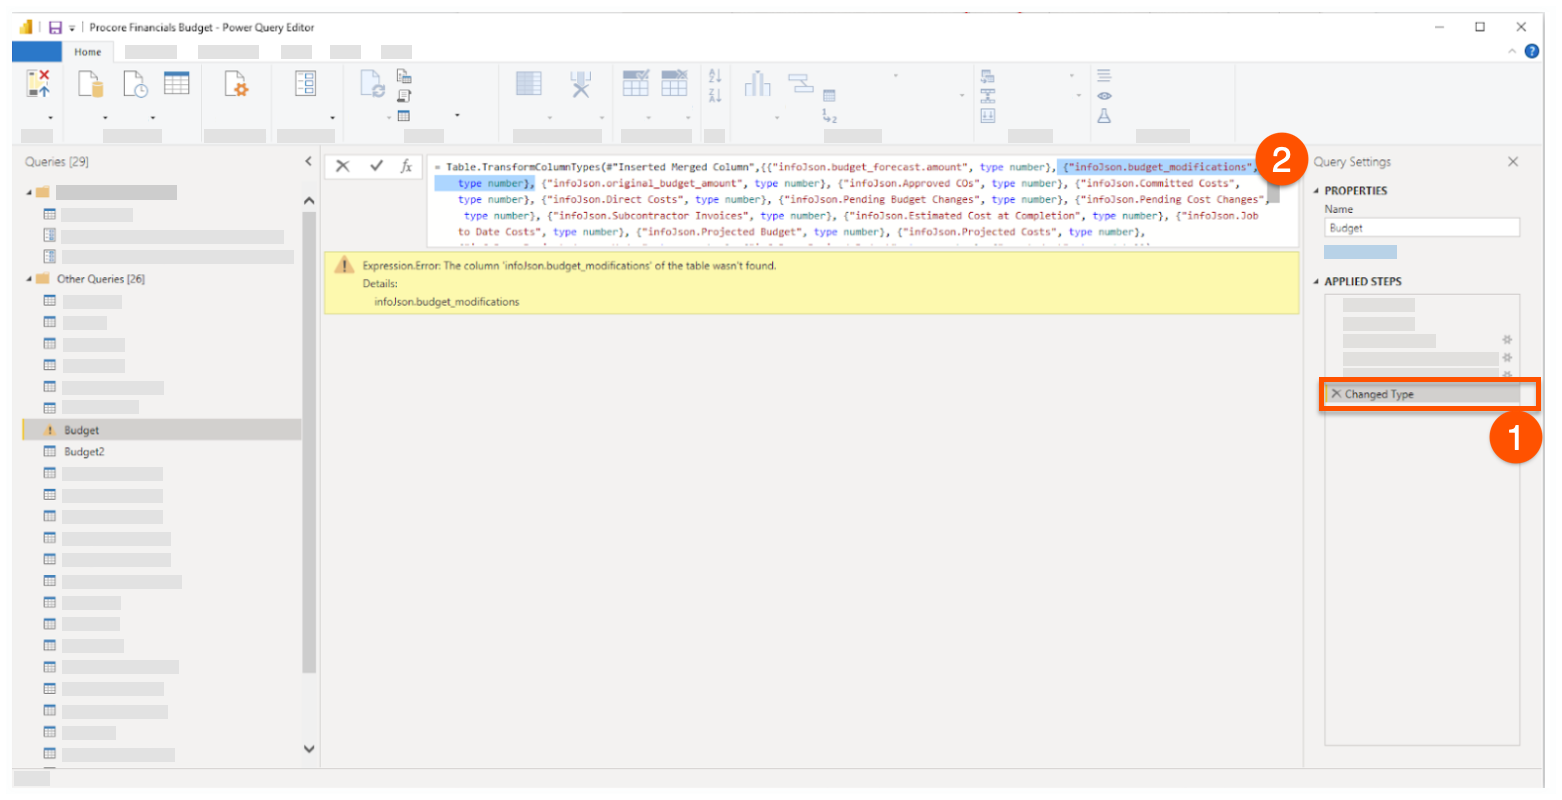1562x800 pixels.
Task: Click the Keep Rows icon
Action: coord(636,83)
